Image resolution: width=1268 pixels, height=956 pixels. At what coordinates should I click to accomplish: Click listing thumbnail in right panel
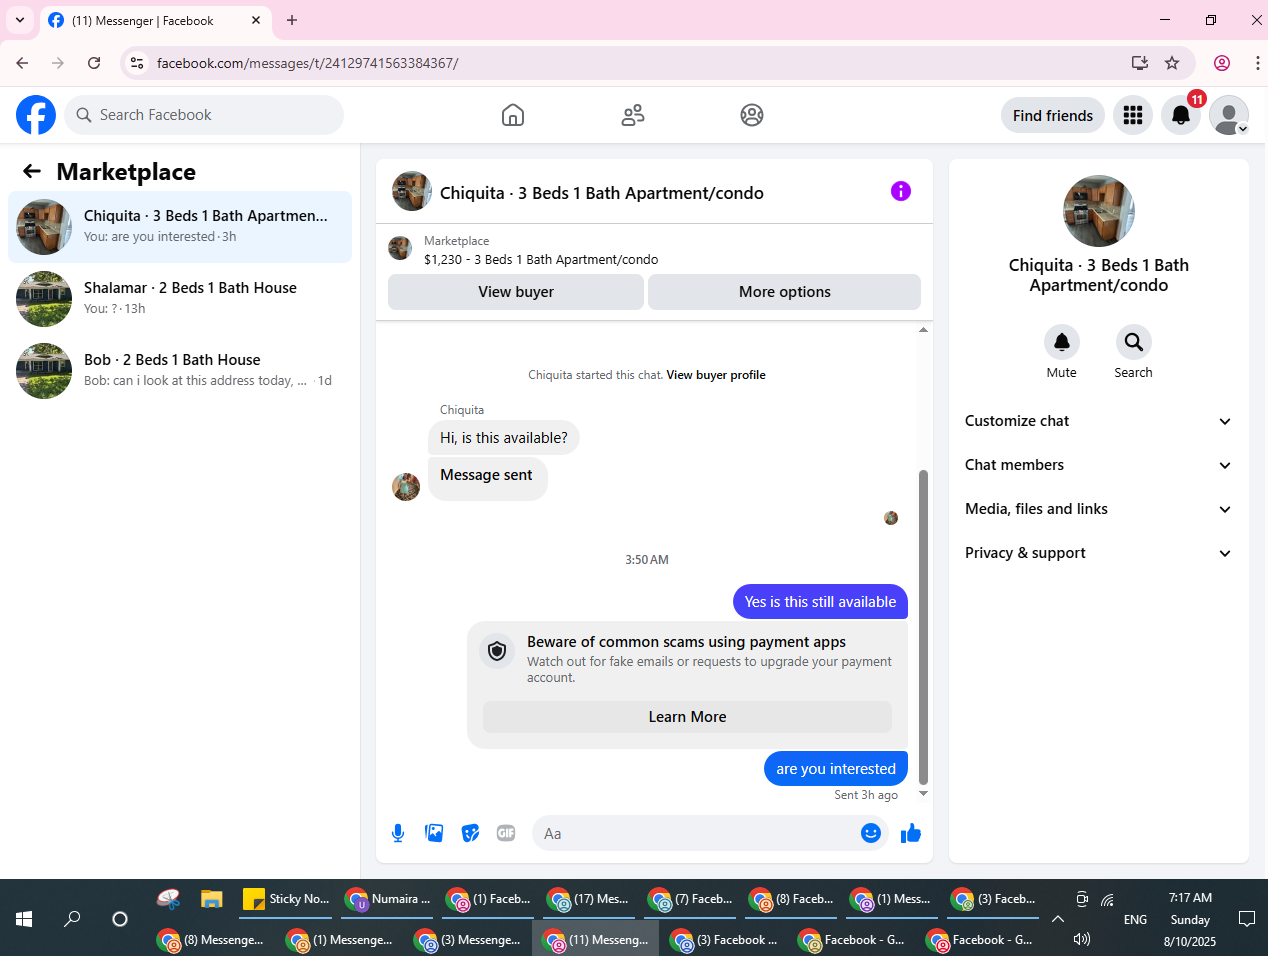point(1099,211)
